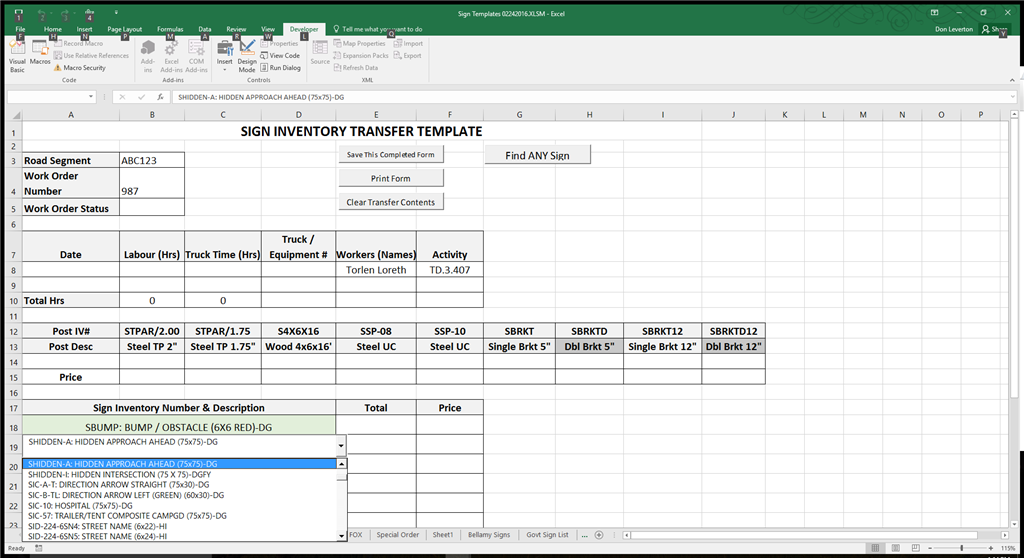Open Excel Add-ins
The height and width of the screenshot is (558, 1024).
[171, 56]
